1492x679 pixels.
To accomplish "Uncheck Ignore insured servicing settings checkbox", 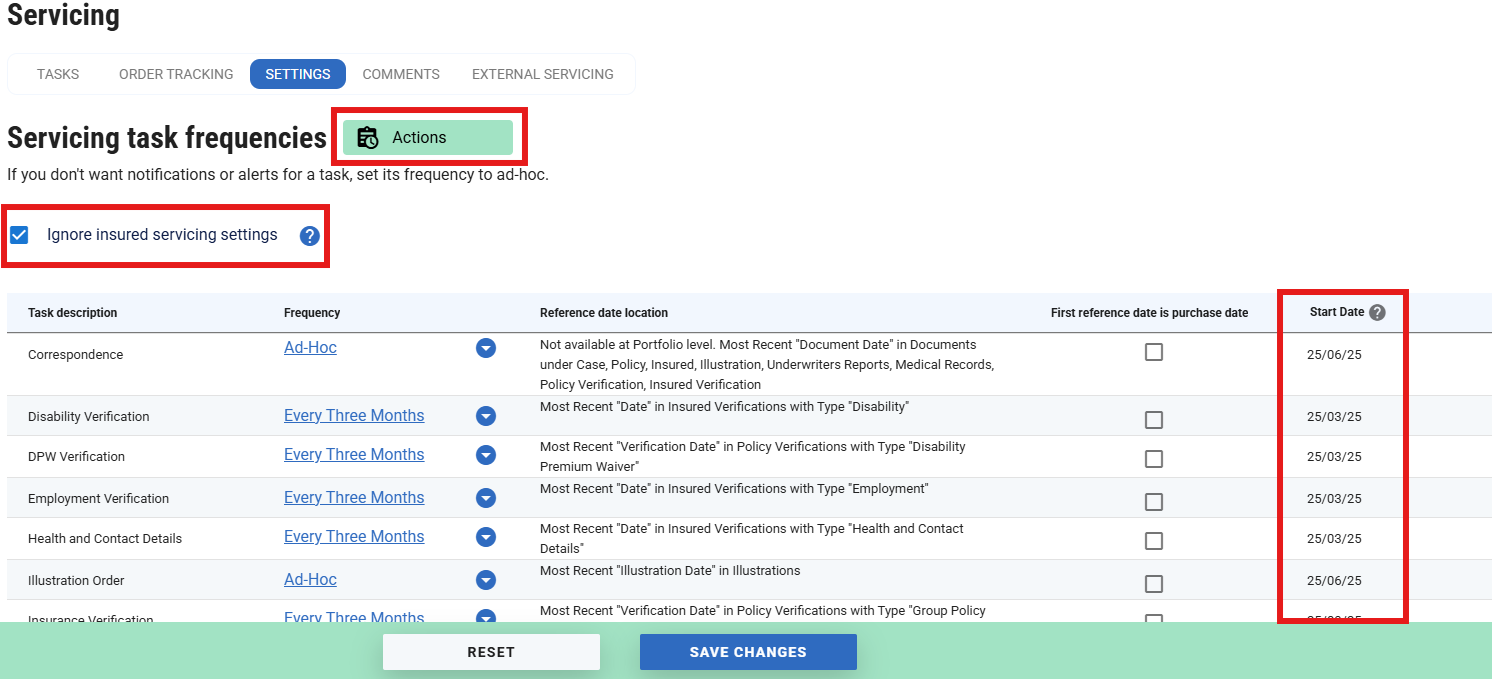I will pos(19,235).
